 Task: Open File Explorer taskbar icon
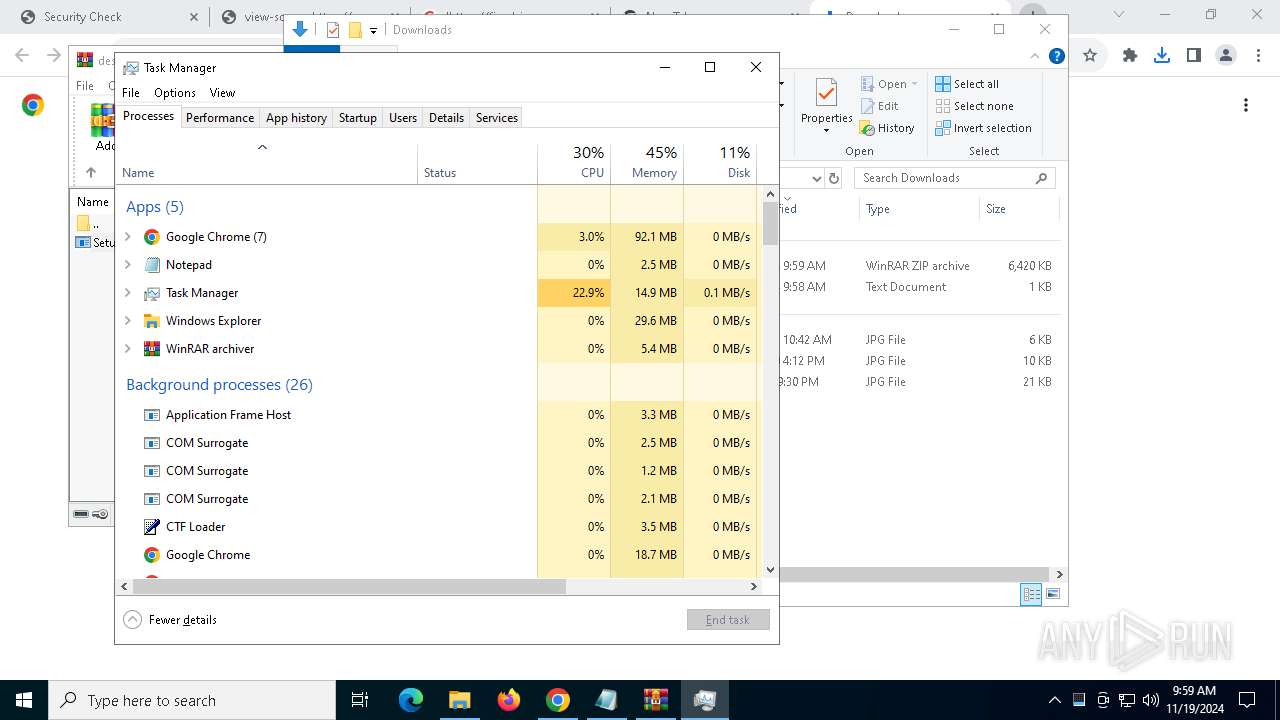[459, 700]
